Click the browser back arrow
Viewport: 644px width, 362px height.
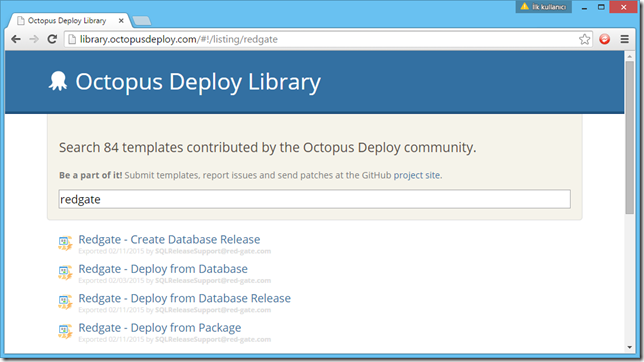click(x=16, y=39)
